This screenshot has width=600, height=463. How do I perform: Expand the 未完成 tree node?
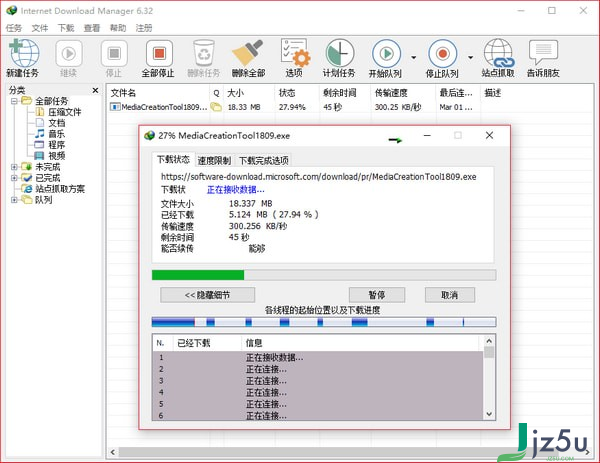click(14, 167)
